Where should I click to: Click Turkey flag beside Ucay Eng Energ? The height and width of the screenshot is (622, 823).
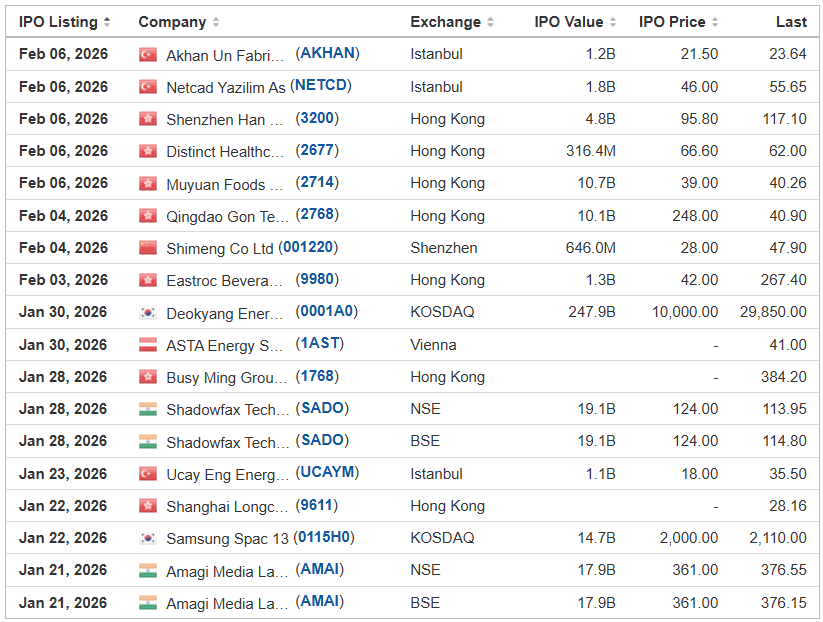[147, 474]
